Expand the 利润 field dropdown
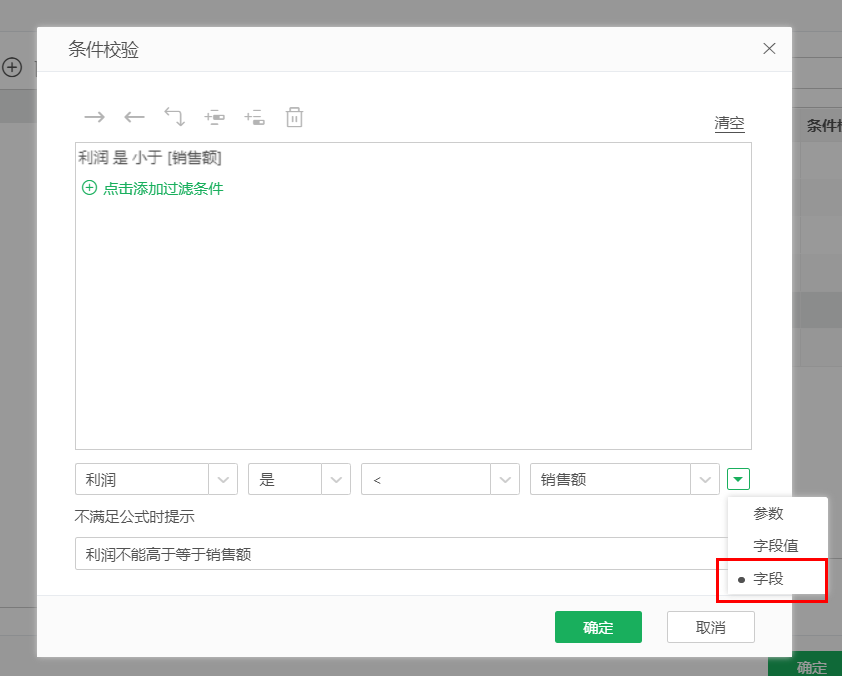This screenshot has width=842, height=676. coord(223,480)
